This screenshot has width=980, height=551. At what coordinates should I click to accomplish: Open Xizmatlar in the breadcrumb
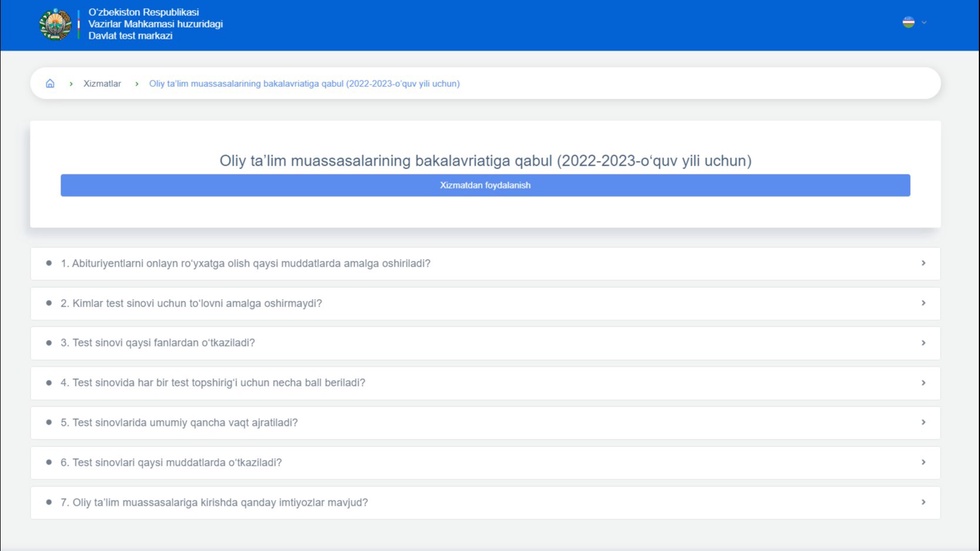(x=102, y=84)
